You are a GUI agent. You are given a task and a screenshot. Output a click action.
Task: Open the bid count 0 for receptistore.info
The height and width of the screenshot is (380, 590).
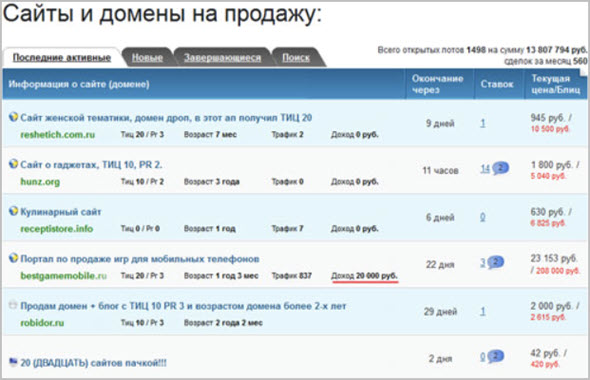pos(483,217)
